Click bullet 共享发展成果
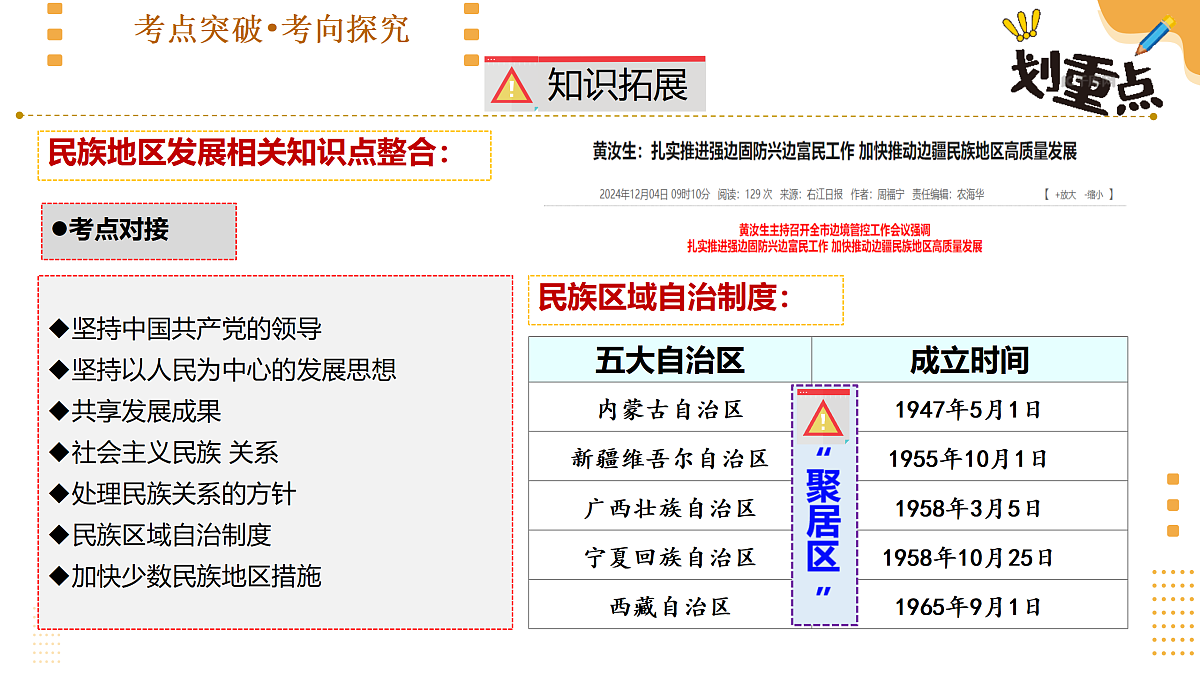The image size is (1200, 675). pyautogui.click(x=136, y=411)
